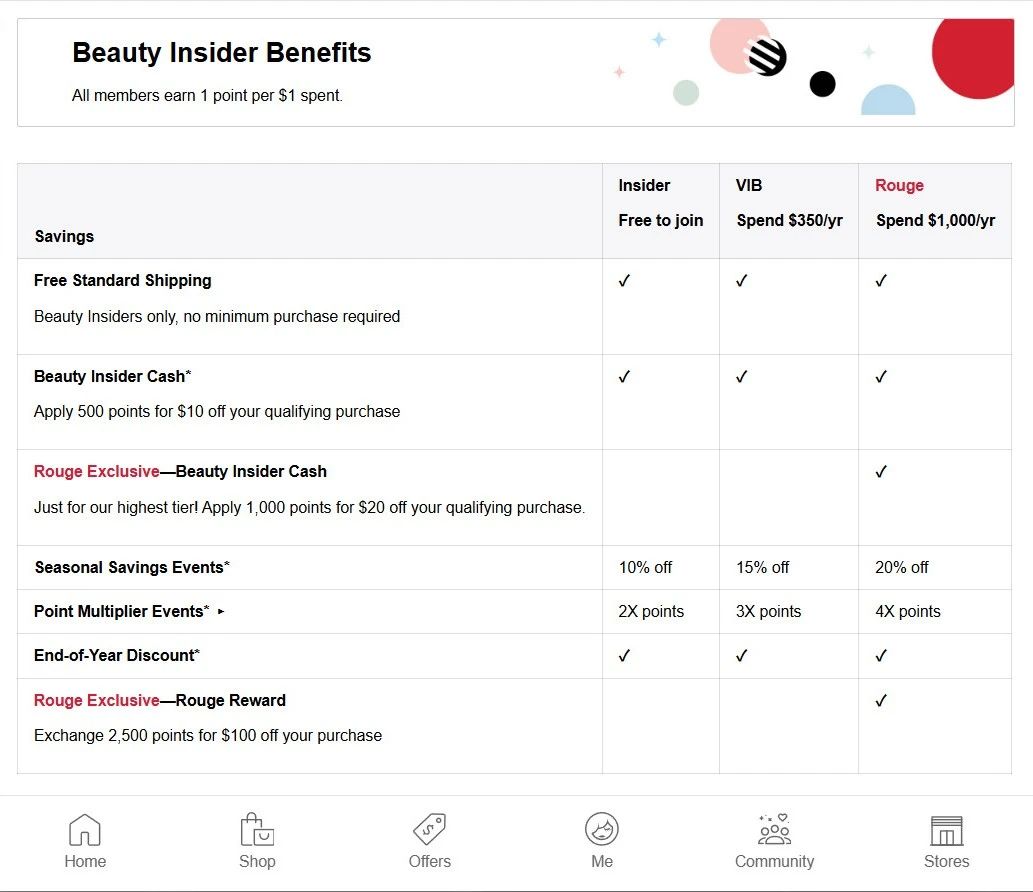
Task: Click the Rouge Exclusive Rouge Reward heading
Action: 160,700
